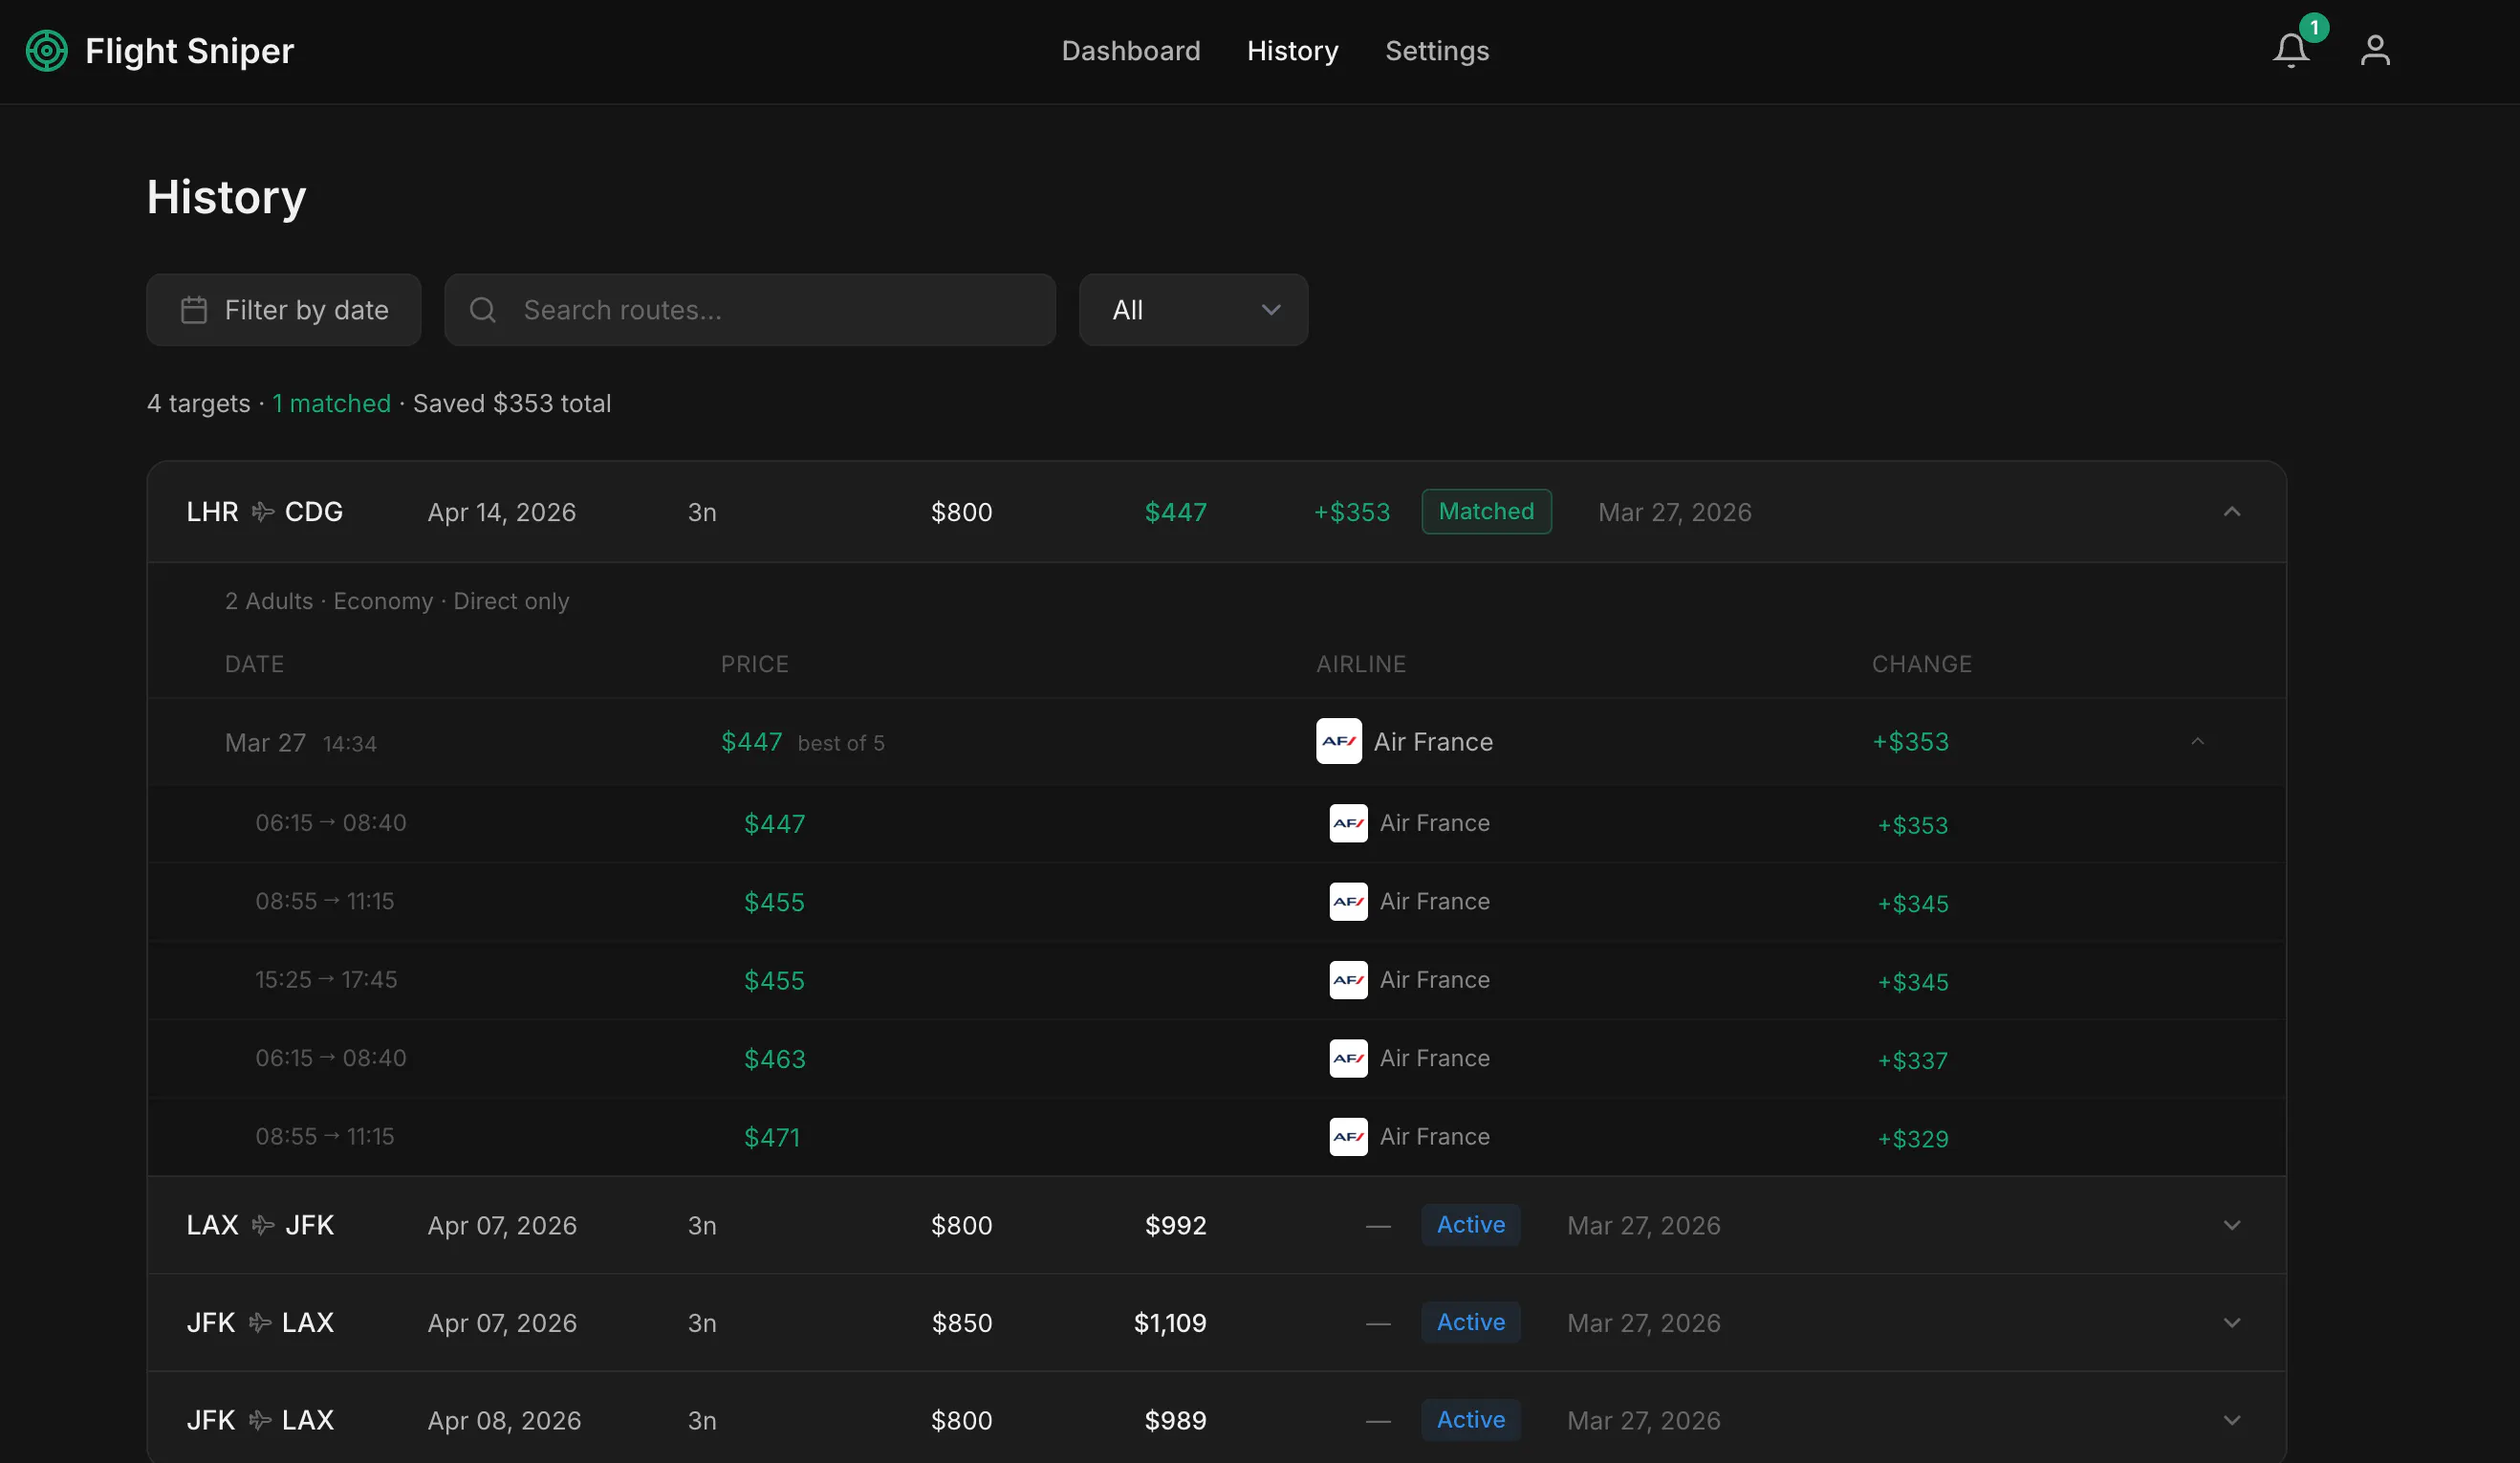
Task: Open the Filter by date button
Action: [284, 310]
